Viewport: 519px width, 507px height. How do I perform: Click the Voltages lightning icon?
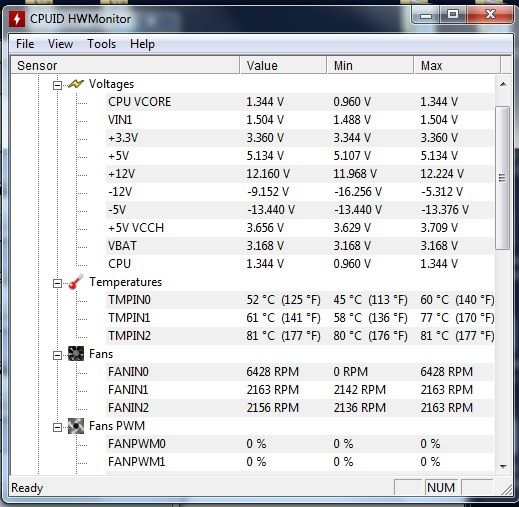pyautogui.click(x=76, y=84)
